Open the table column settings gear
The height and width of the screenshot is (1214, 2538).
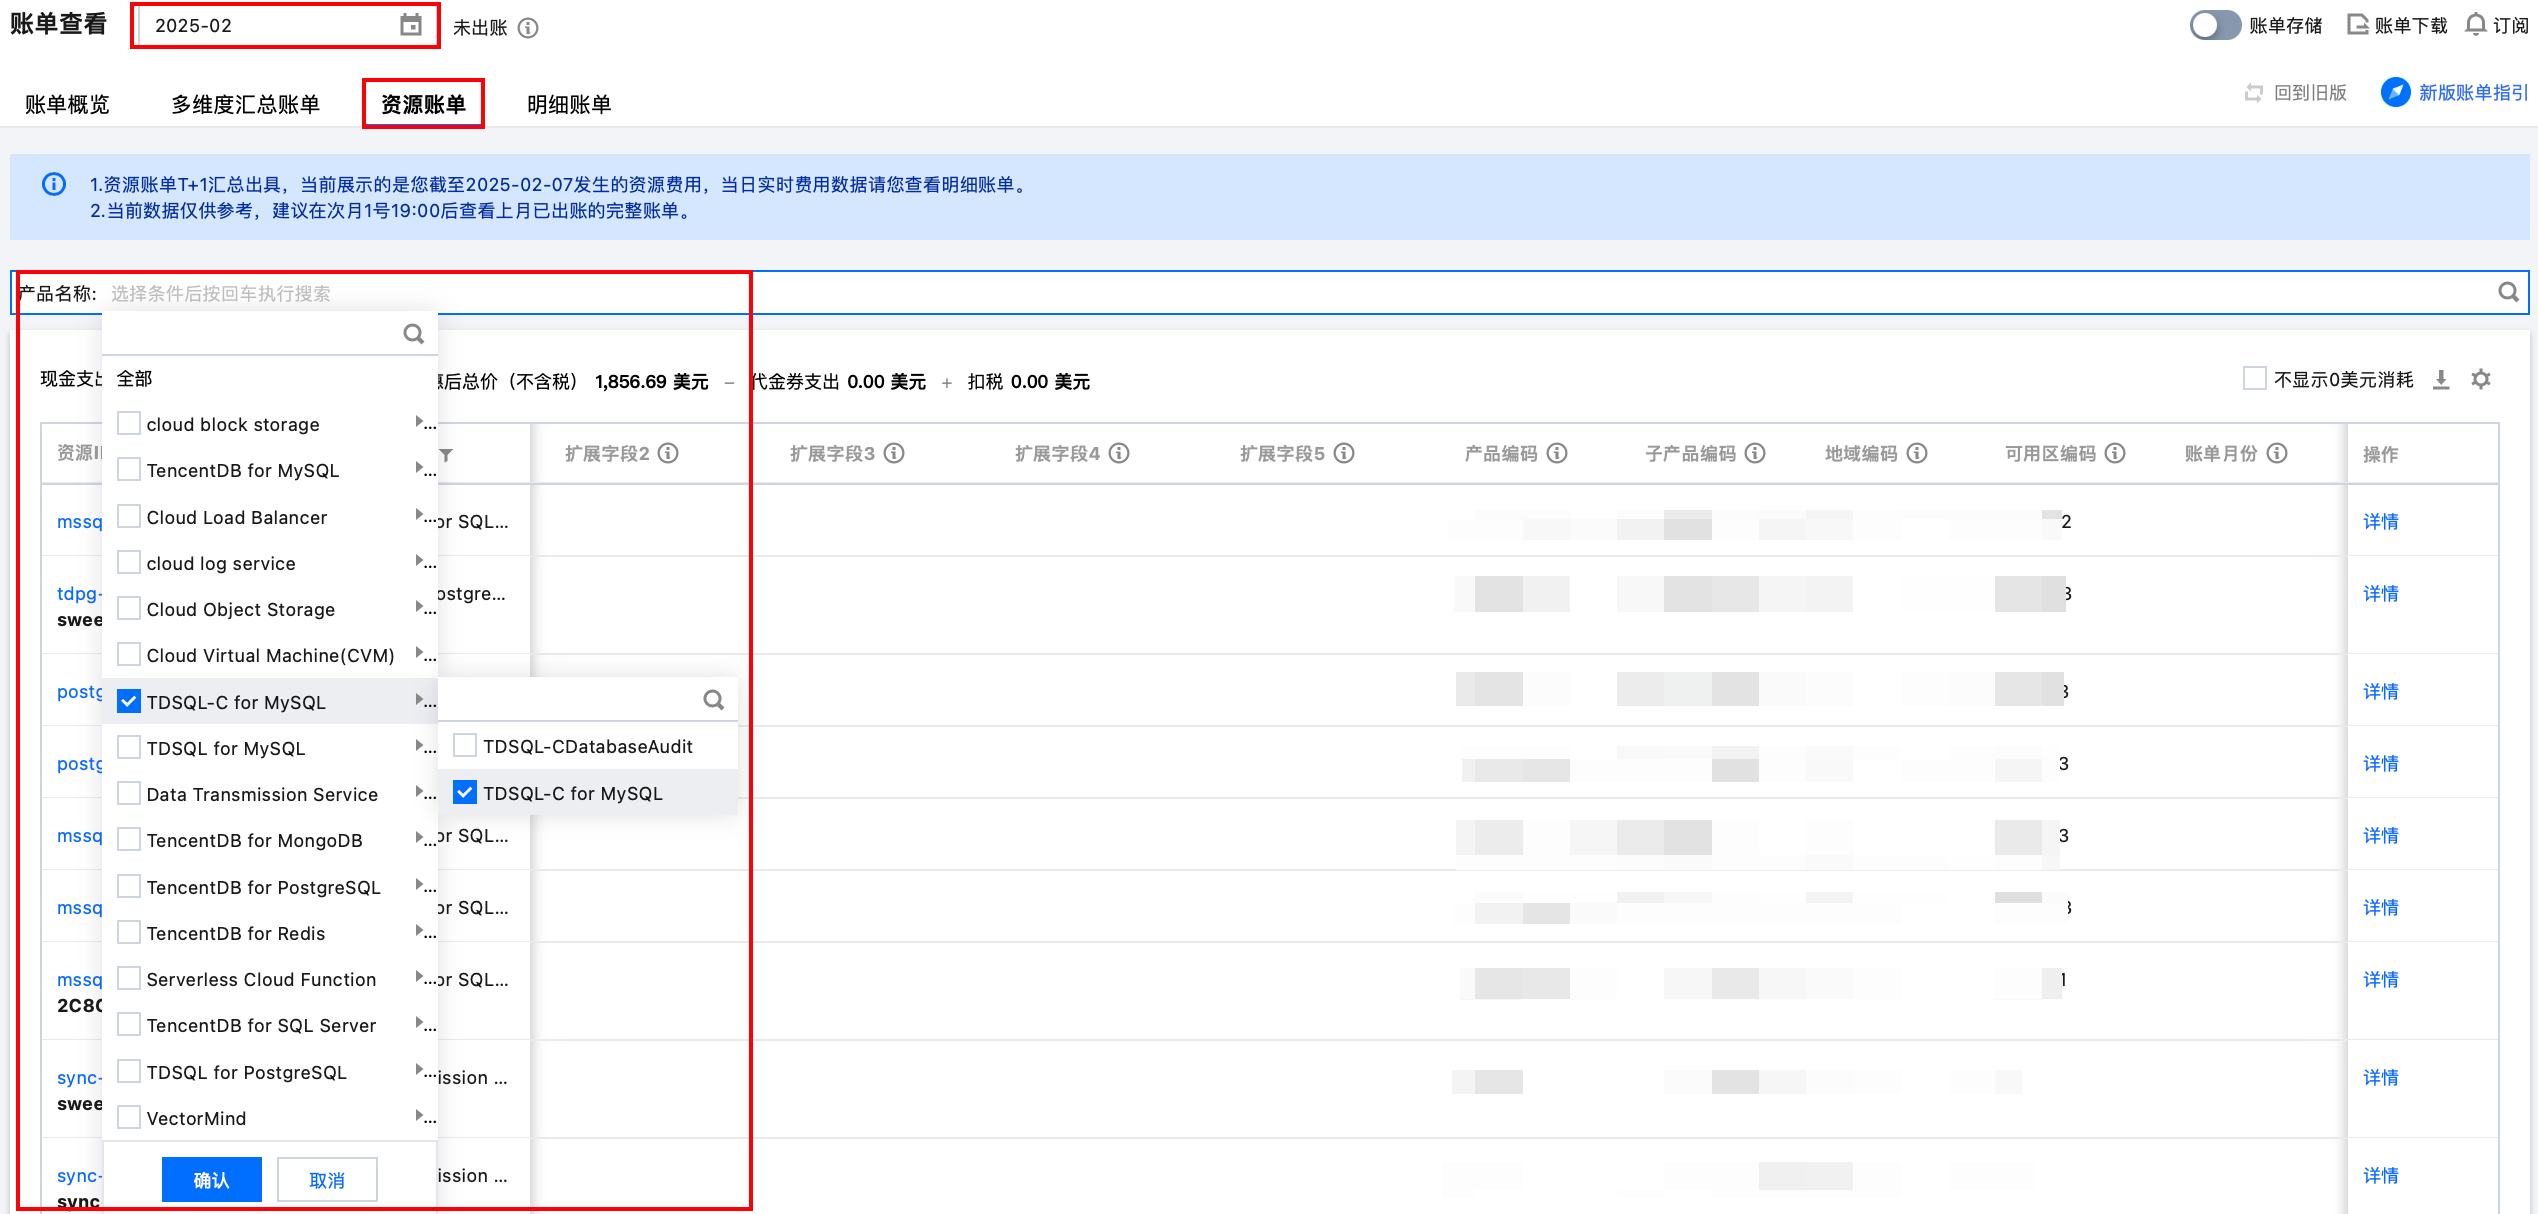(x=2481, y=380)
